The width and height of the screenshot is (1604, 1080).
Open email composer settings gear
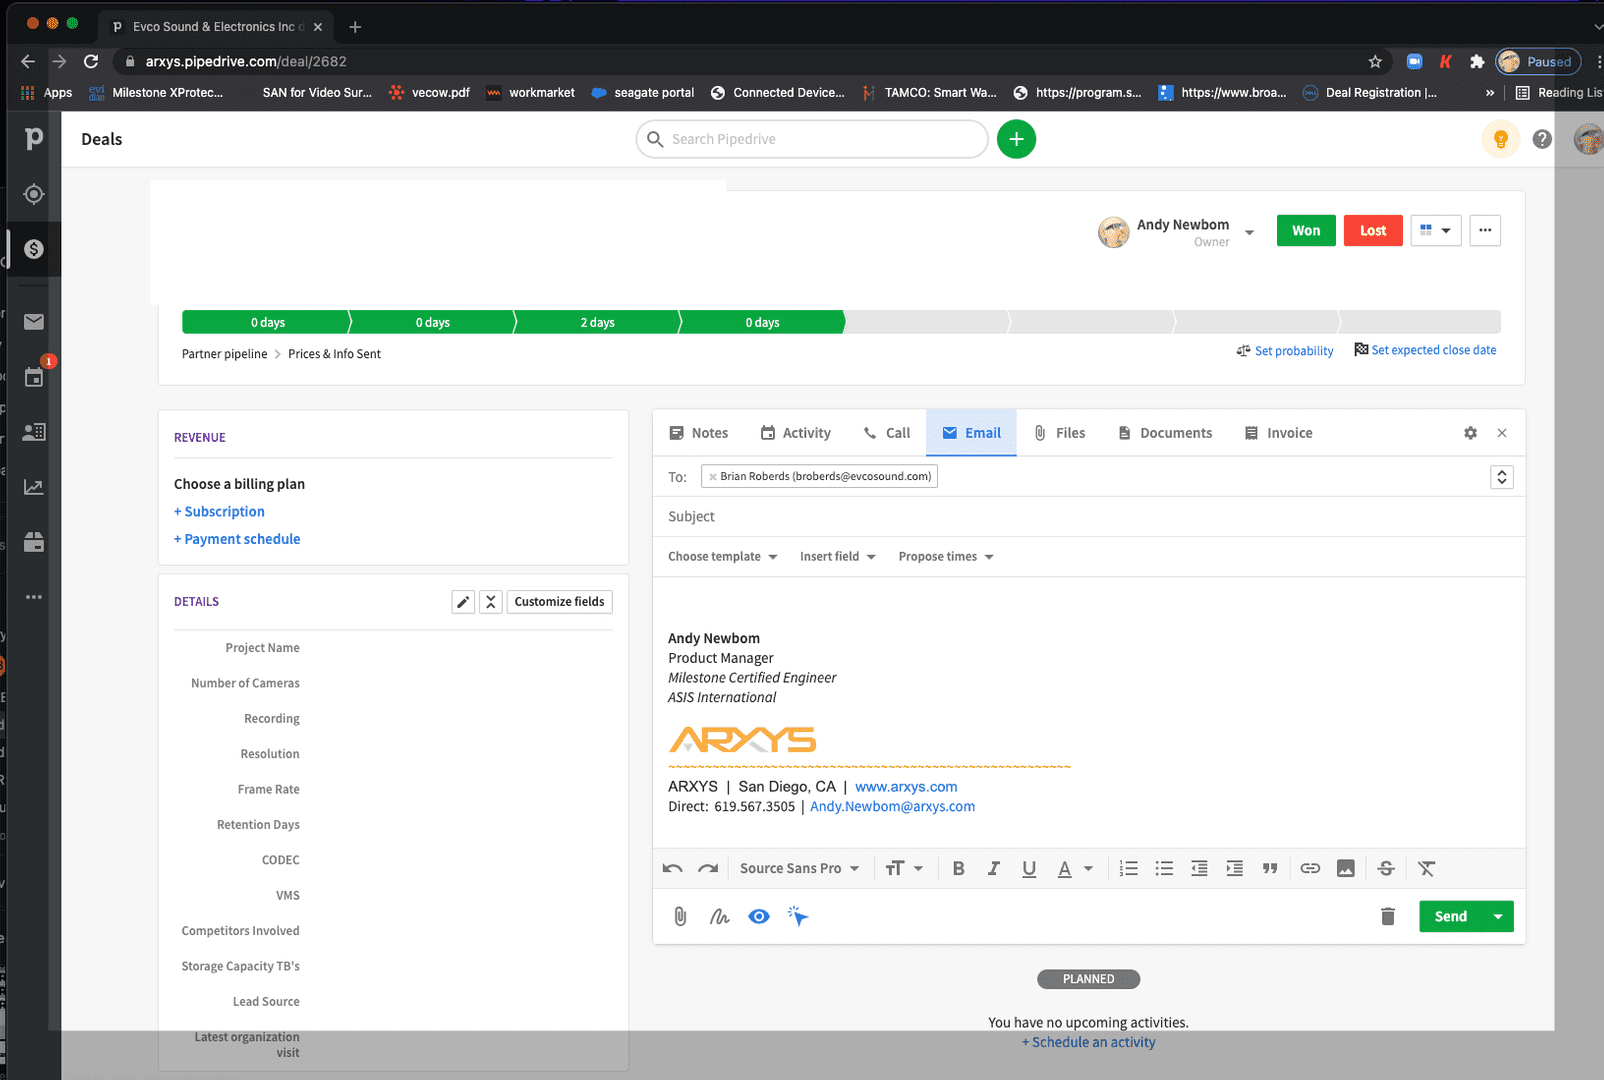click(x=1470, y=433)
